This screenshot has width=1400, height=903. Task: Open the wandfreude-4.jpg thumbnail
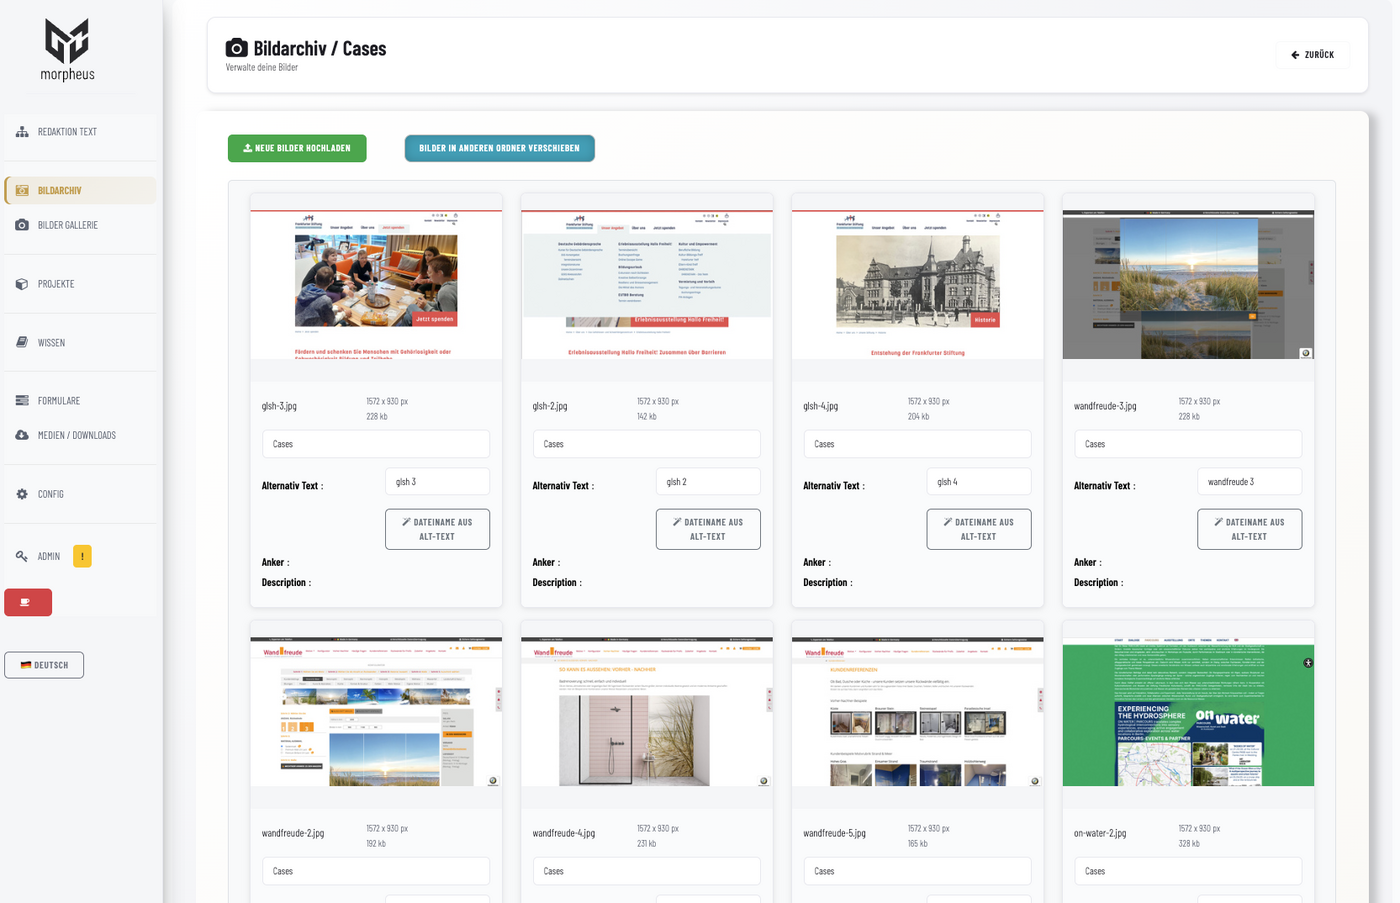click(x=647, y=711)
